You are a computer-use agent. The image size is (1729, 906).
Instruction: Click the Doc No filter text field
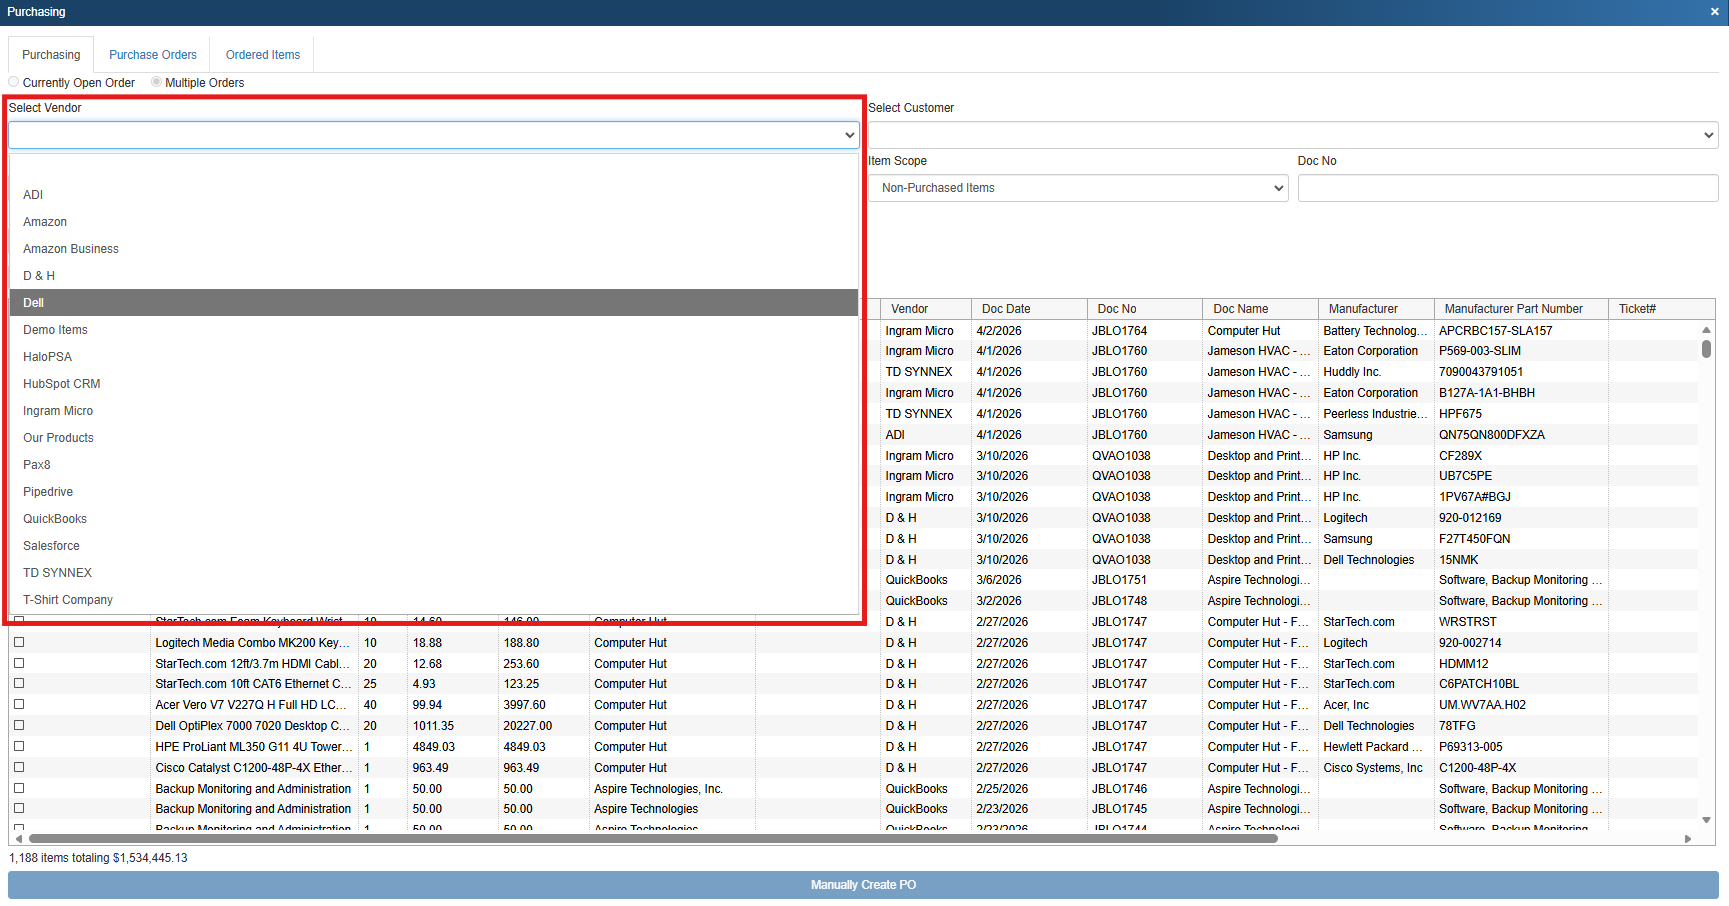pos(1507,188)
